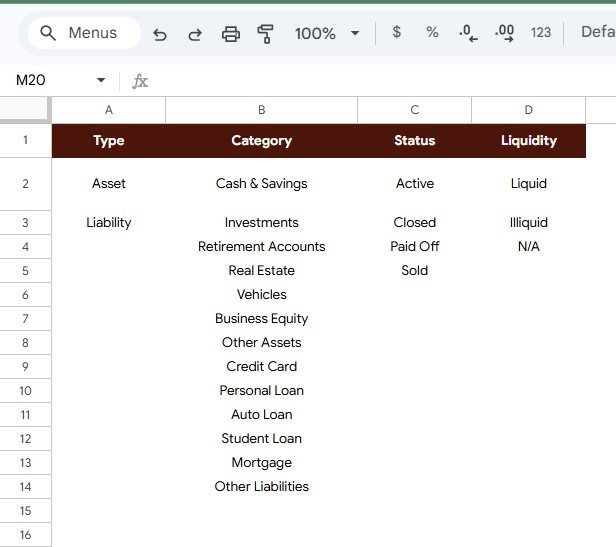The height and width of the screenshot is (547, 616).
Task: Select column B header
Action: pos(262,110)
